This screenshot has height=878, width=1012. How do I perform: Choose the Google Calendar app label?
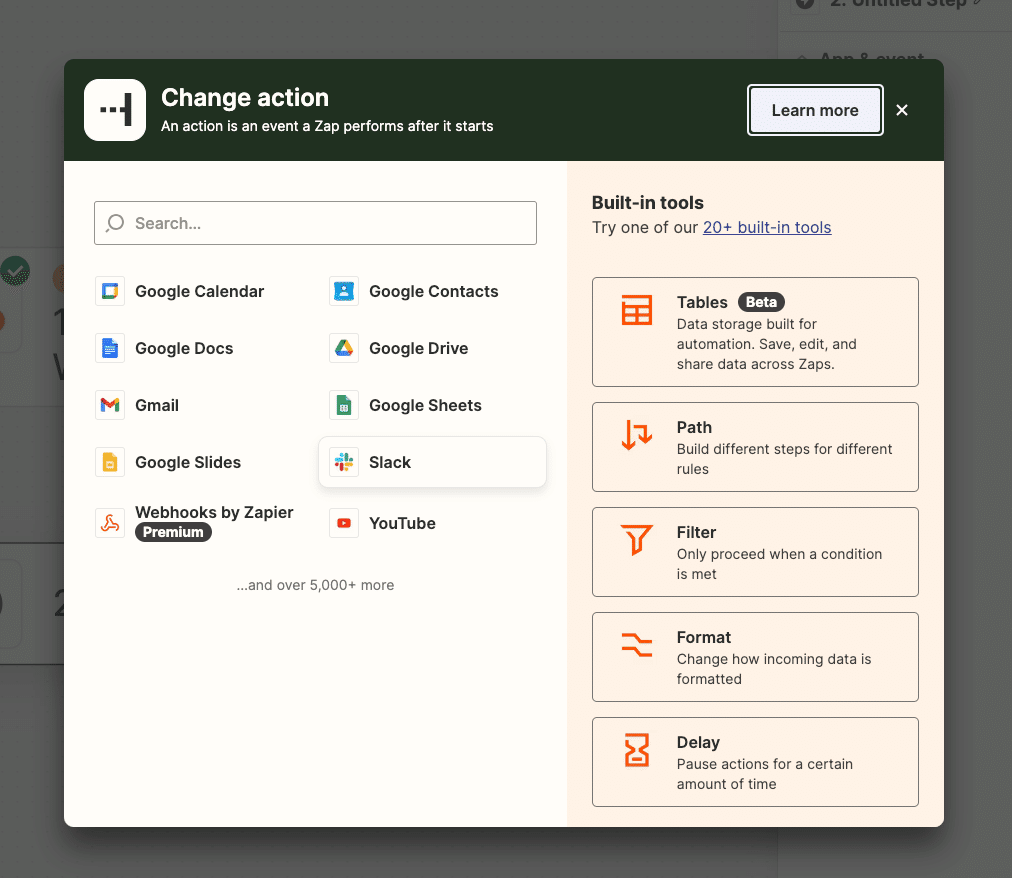pyautogui.click(x=199, y=292)
